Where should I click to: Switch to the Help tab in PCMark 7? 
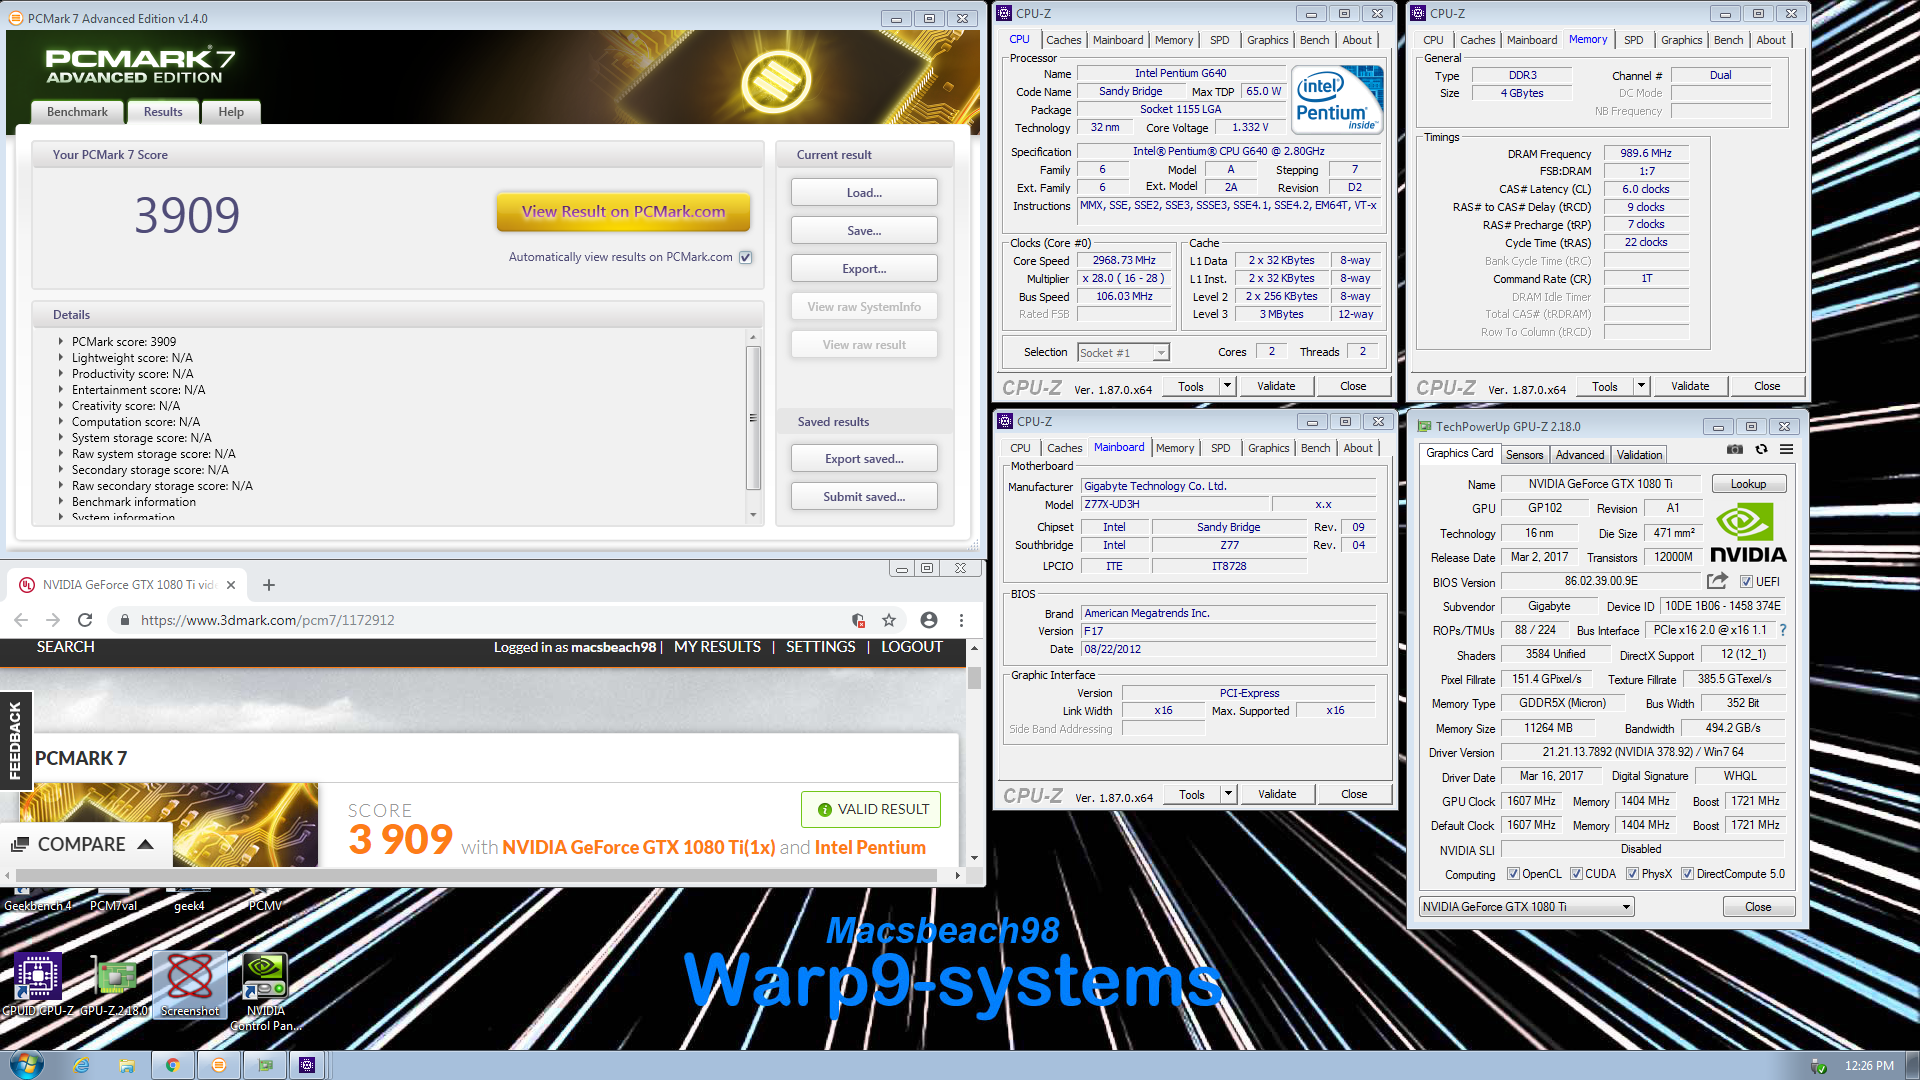tap(231, 112)
